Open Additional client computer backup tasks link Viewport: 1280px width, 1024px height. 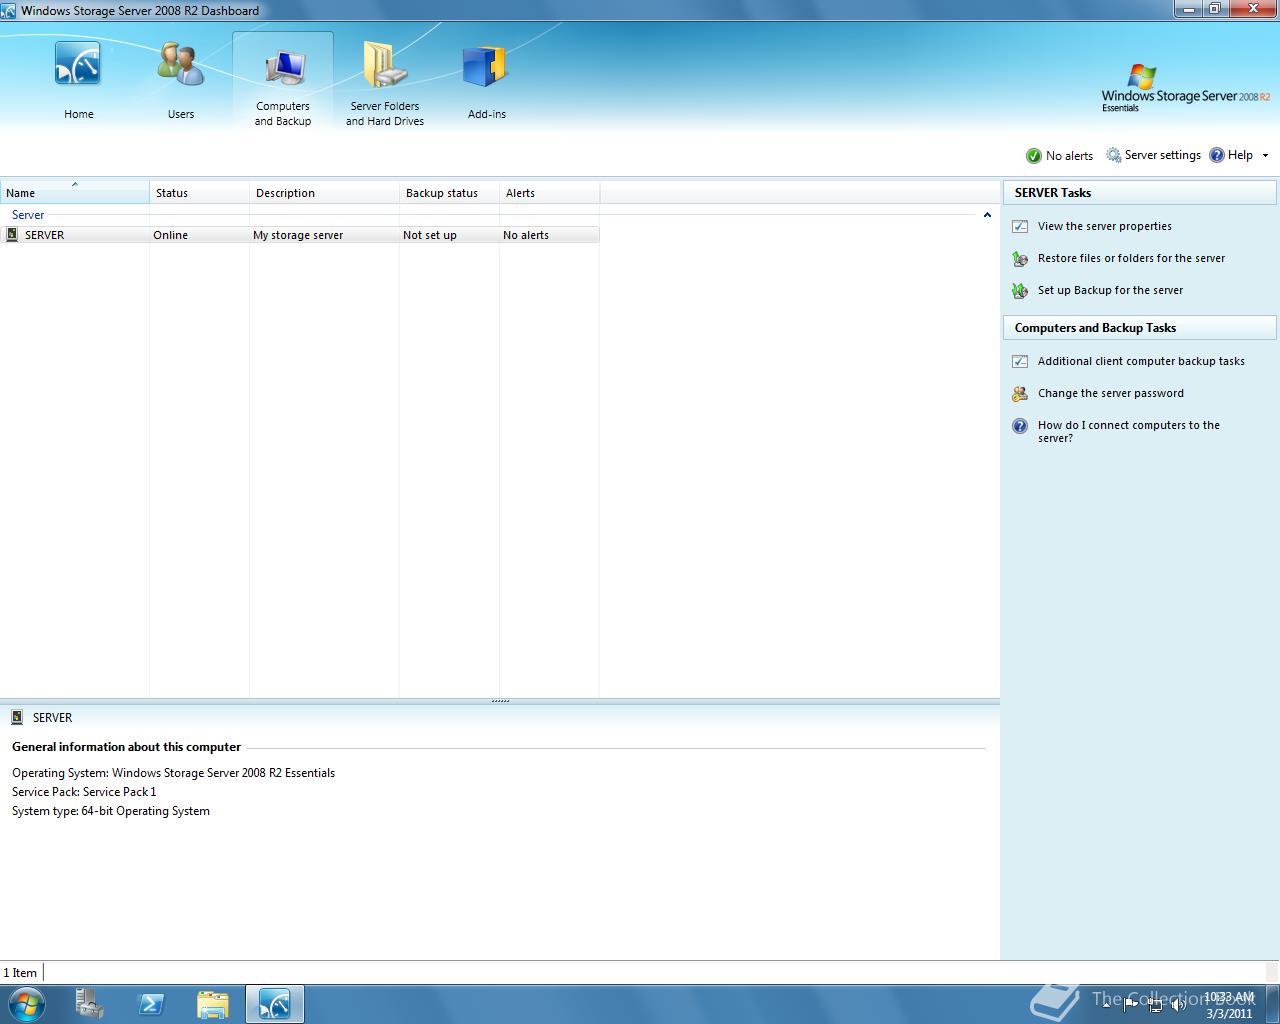pos(1141,362)
